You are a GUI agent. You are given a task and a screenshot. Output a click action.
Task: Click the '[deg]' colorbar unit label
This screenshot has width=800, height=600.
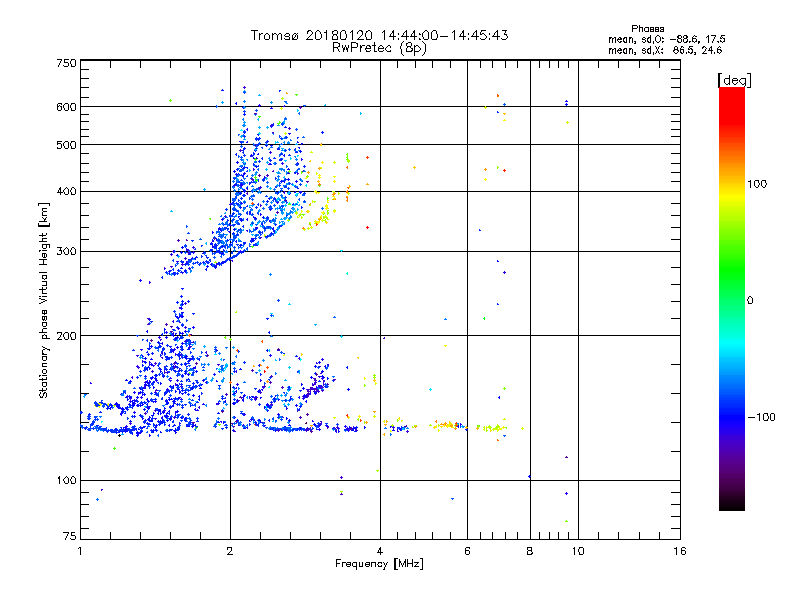coord(734,80)
